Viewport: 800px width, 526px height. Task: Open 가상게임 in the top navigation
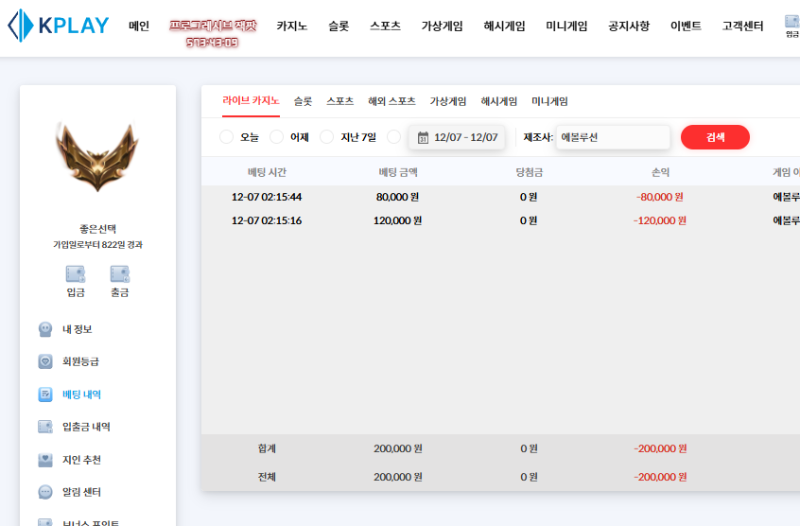tap(442, 26)
